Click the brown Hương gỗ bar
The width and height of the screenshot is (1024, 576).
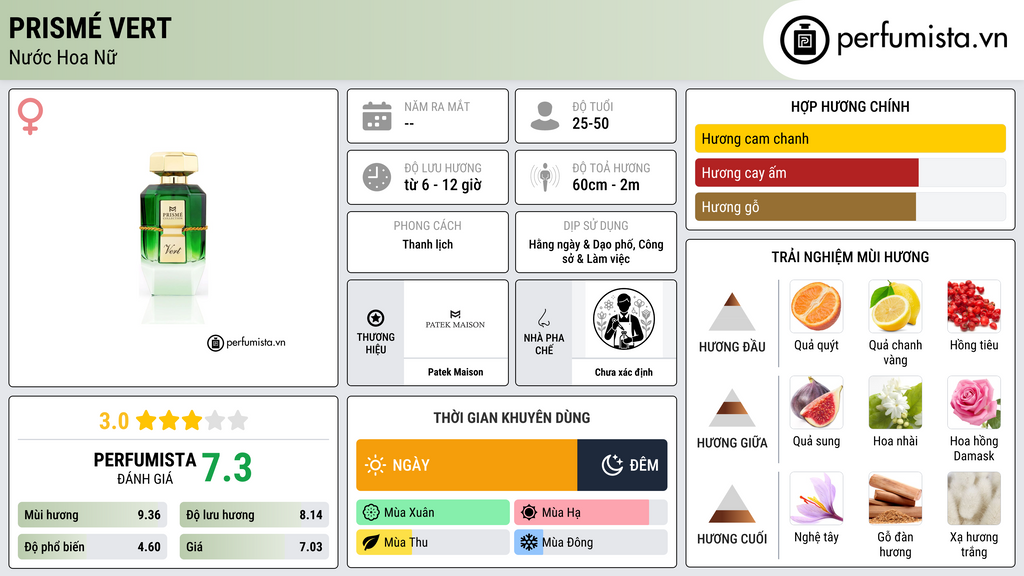[x=805, y=206]
